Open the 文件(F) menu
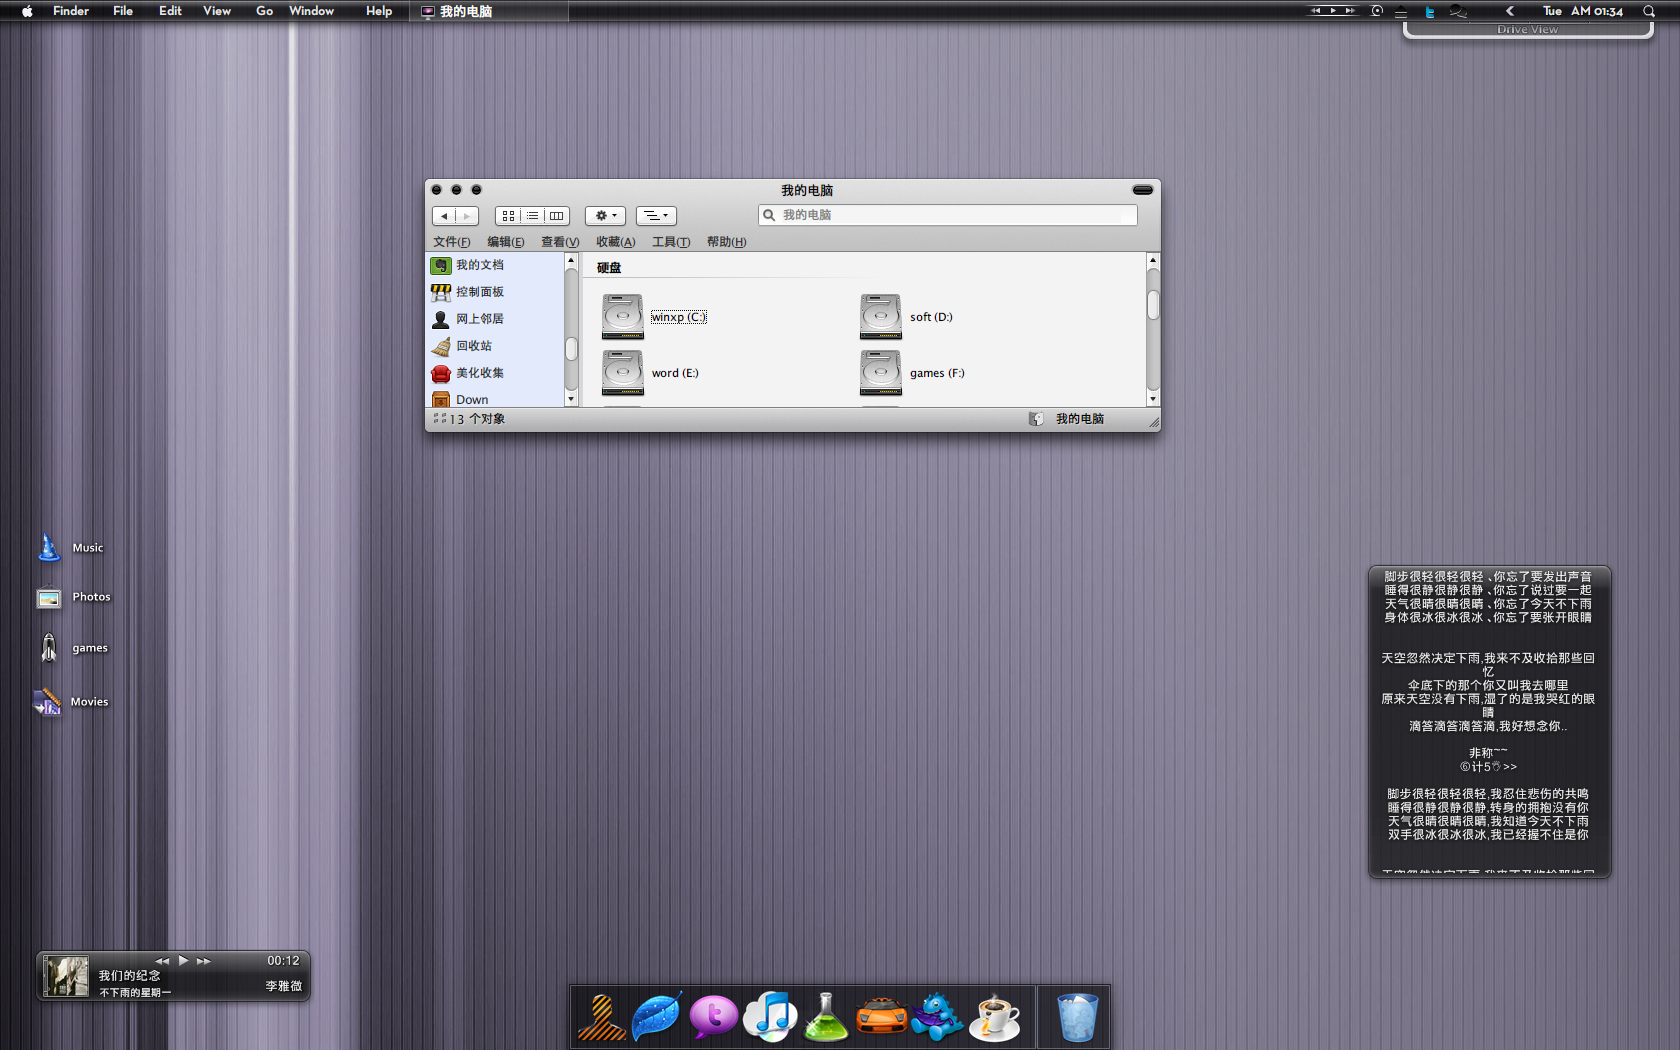1680x1050 pixels. click(452, 242)
